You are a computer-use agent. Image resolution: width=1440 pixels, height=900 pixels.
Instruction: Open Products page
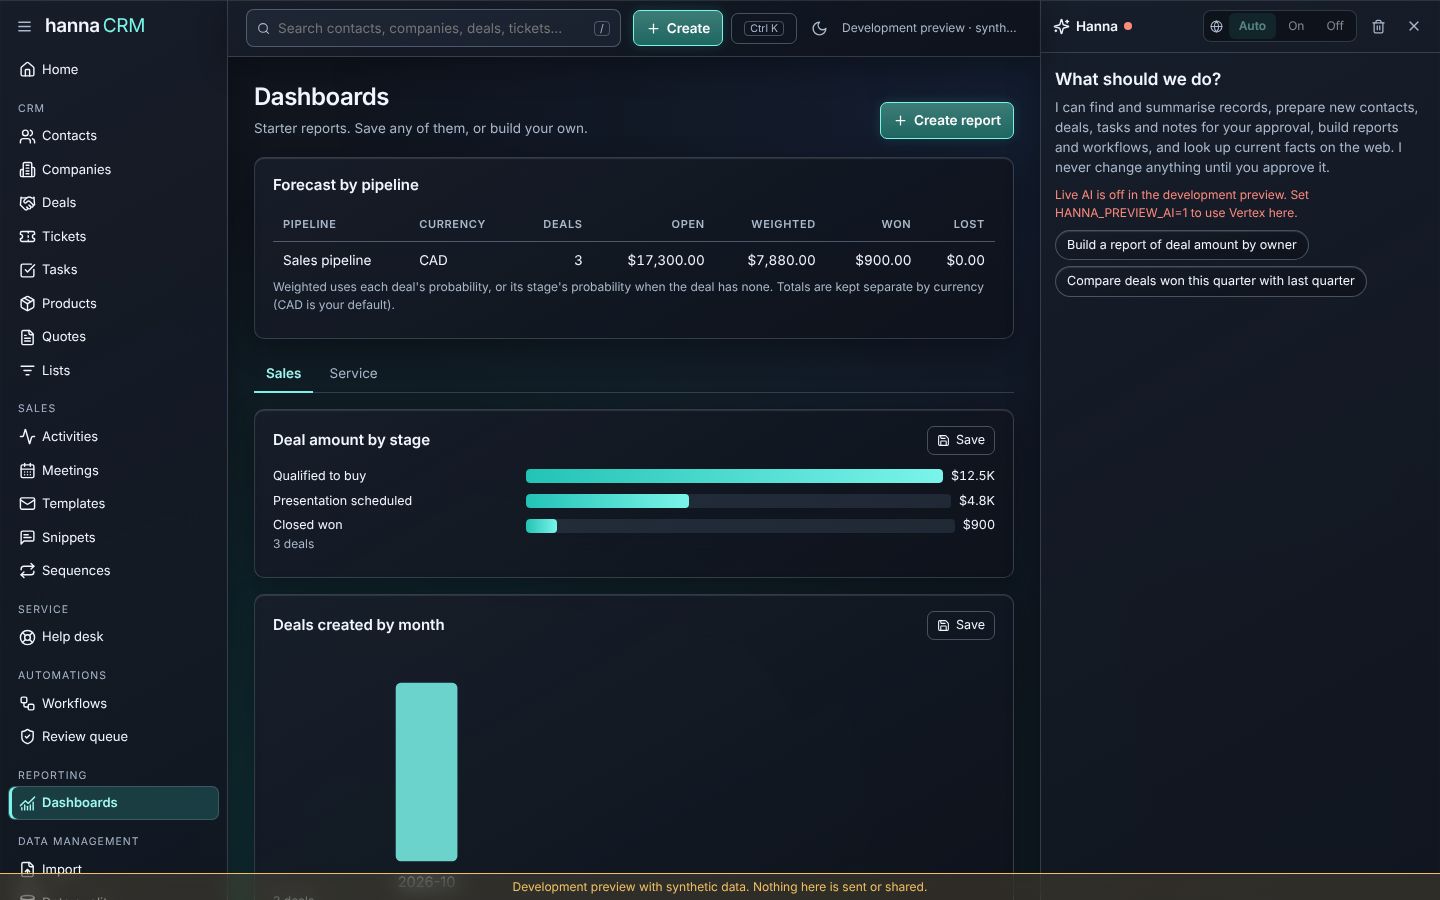[113, 304]
